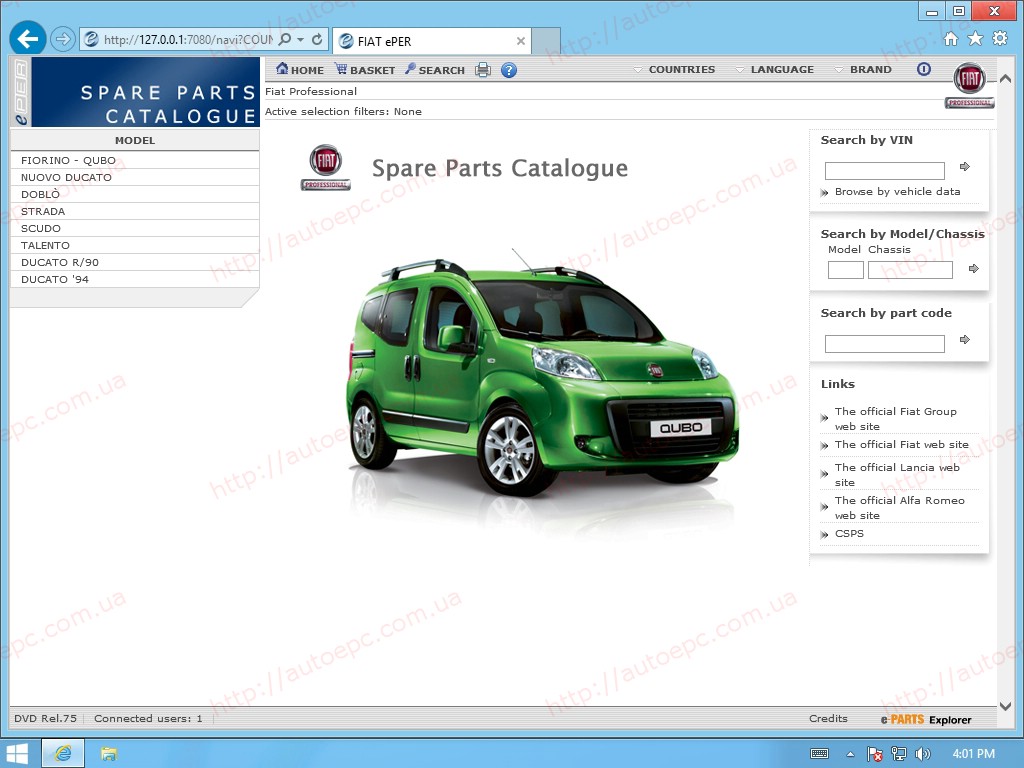Select the FIORINO - QUBO model
This screenshot has height=768, width=1024.
coord(135,160)
